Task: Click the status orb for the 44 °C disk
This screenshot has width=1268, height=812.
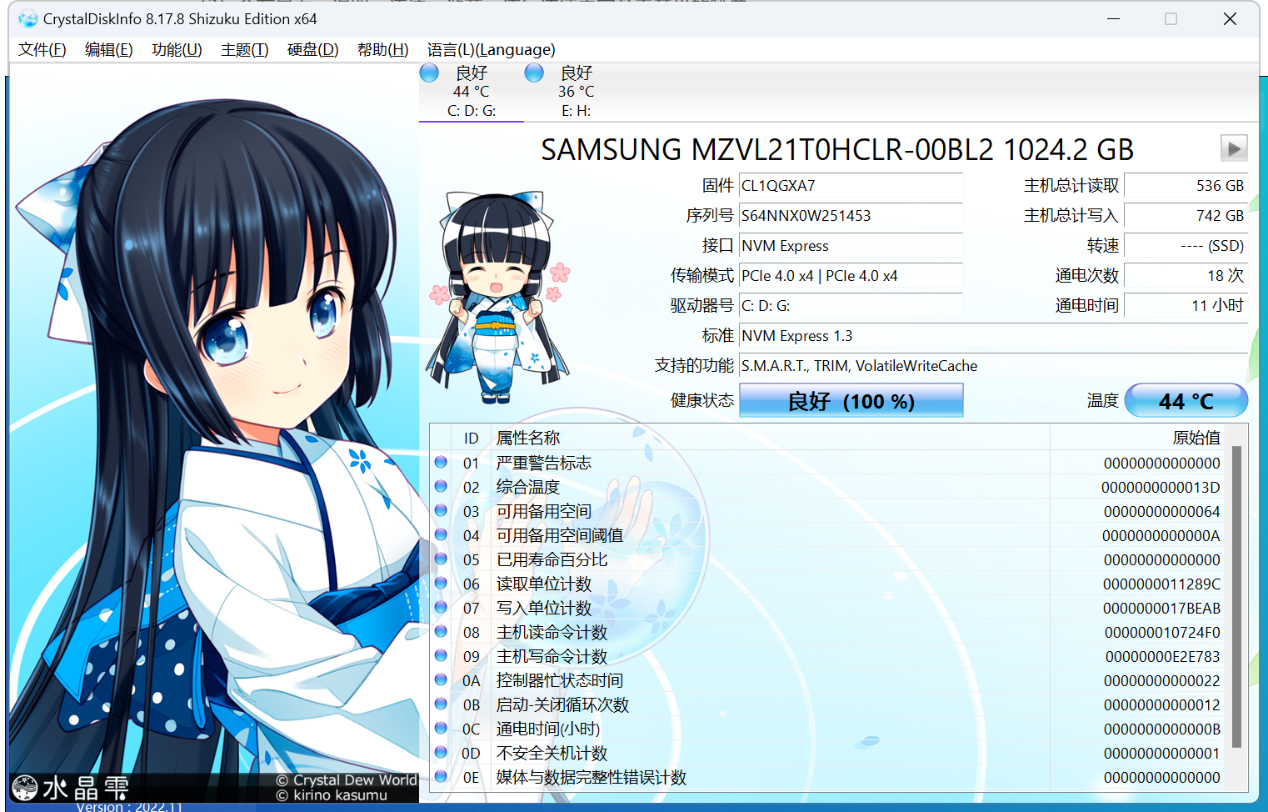Action: [430, 72]
